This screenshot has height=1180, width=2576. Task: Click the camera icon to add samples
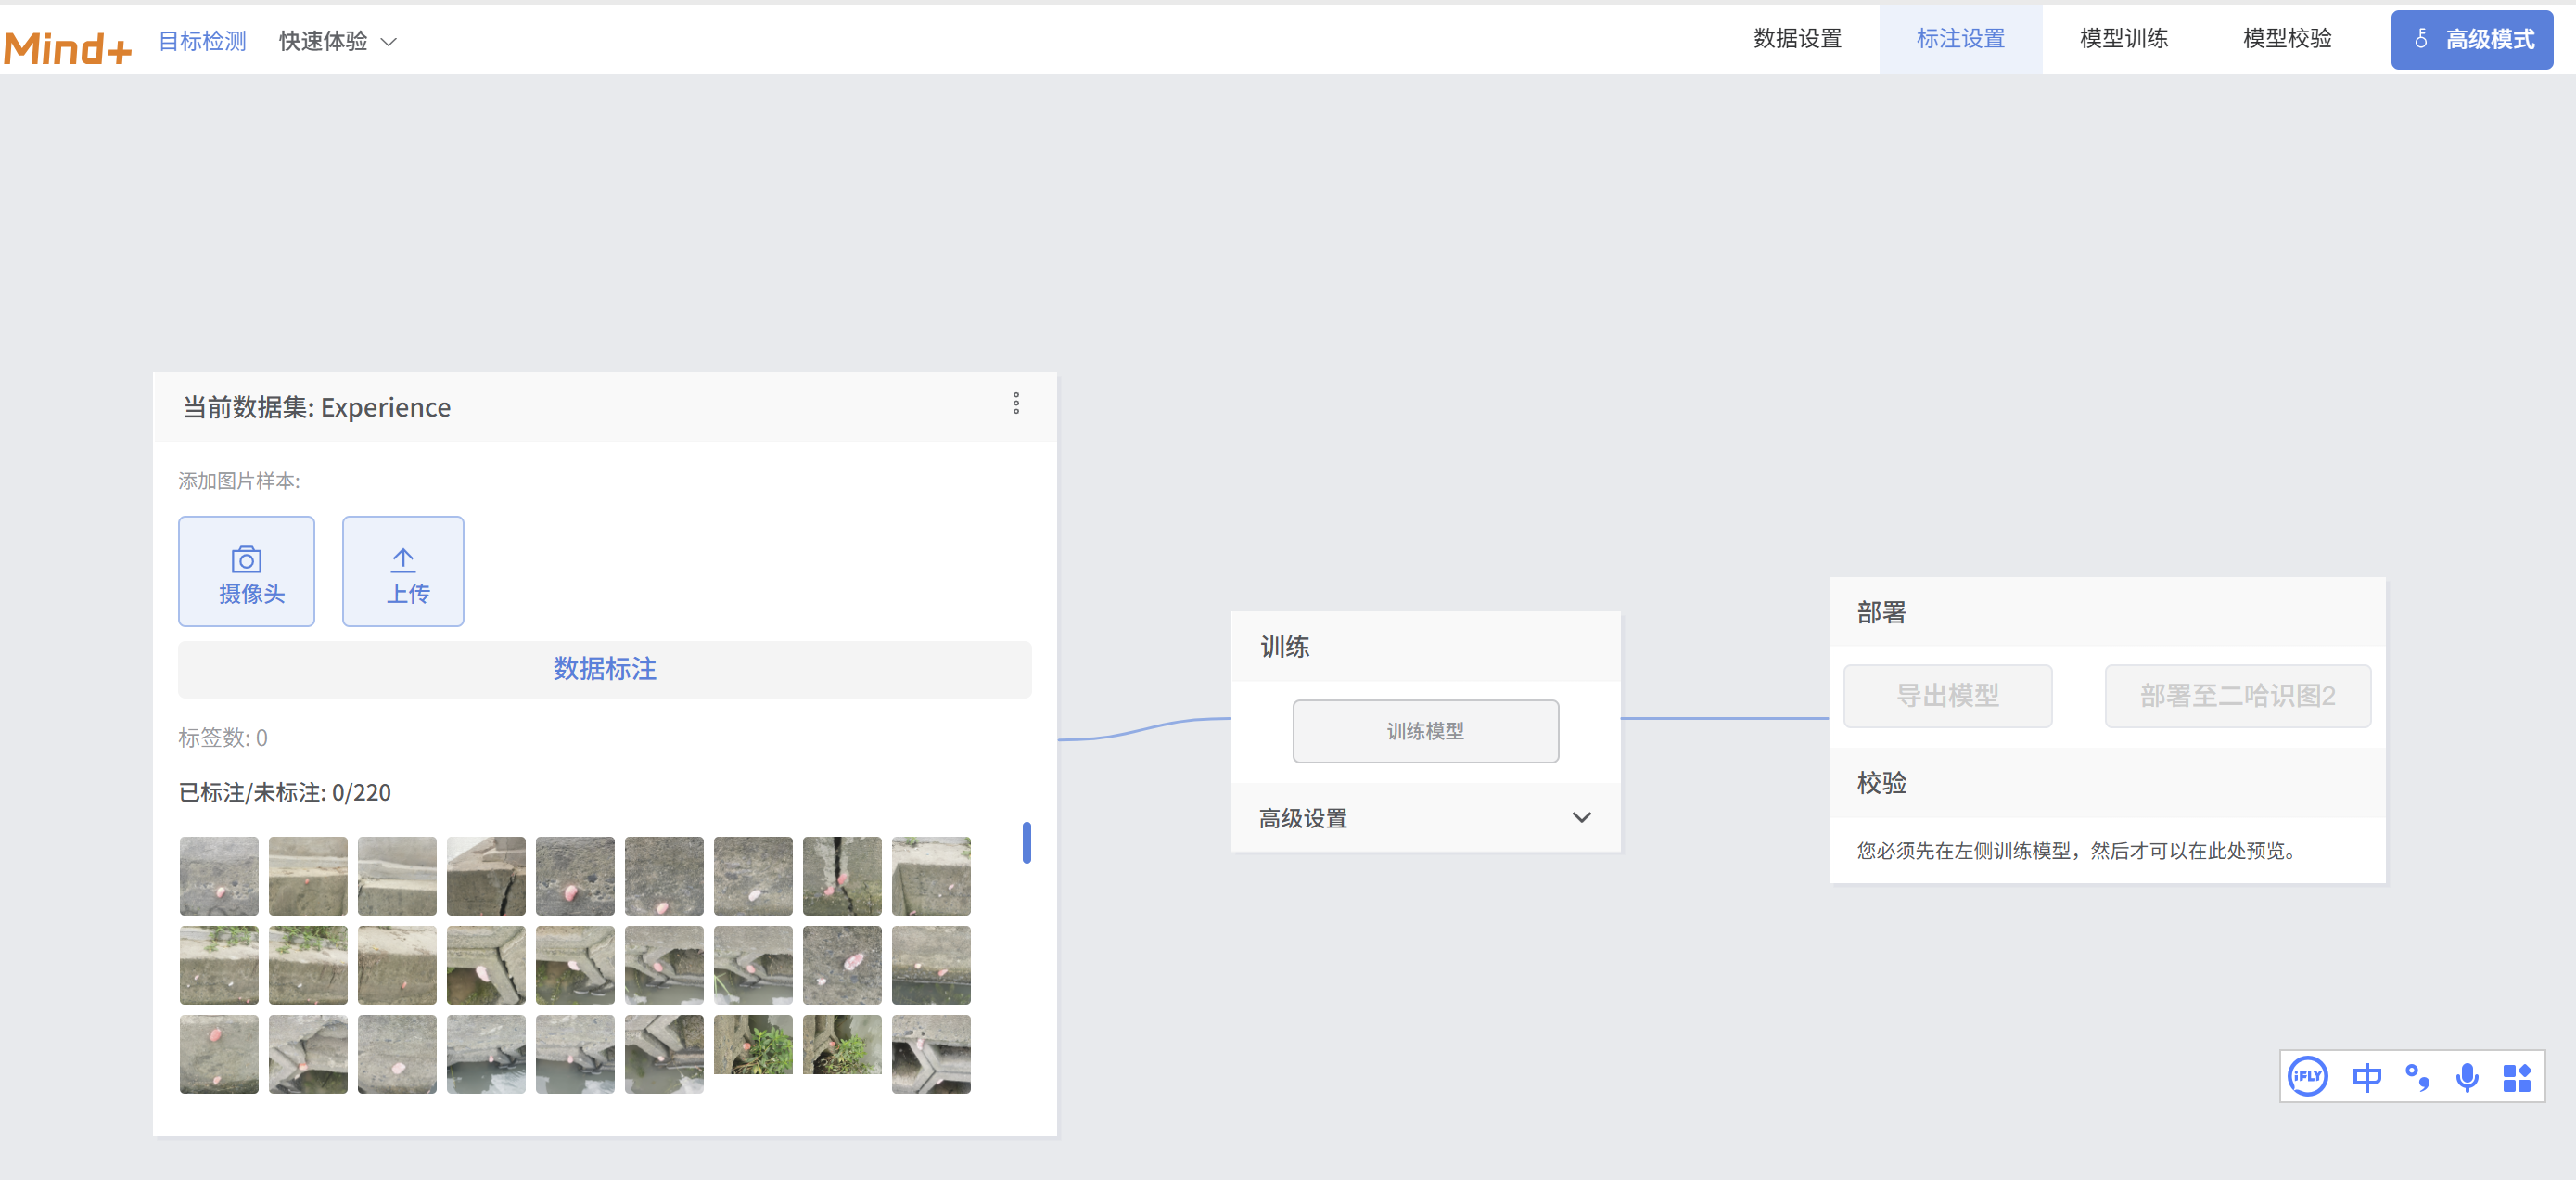coord(246,560)
